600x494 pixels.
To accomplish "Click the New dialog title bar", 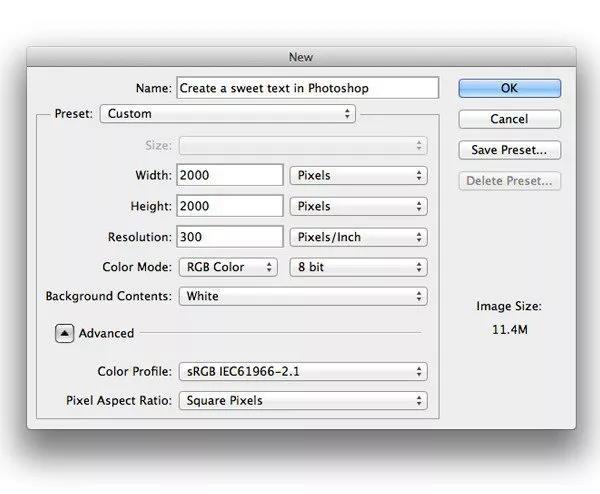I will (301, 59).
